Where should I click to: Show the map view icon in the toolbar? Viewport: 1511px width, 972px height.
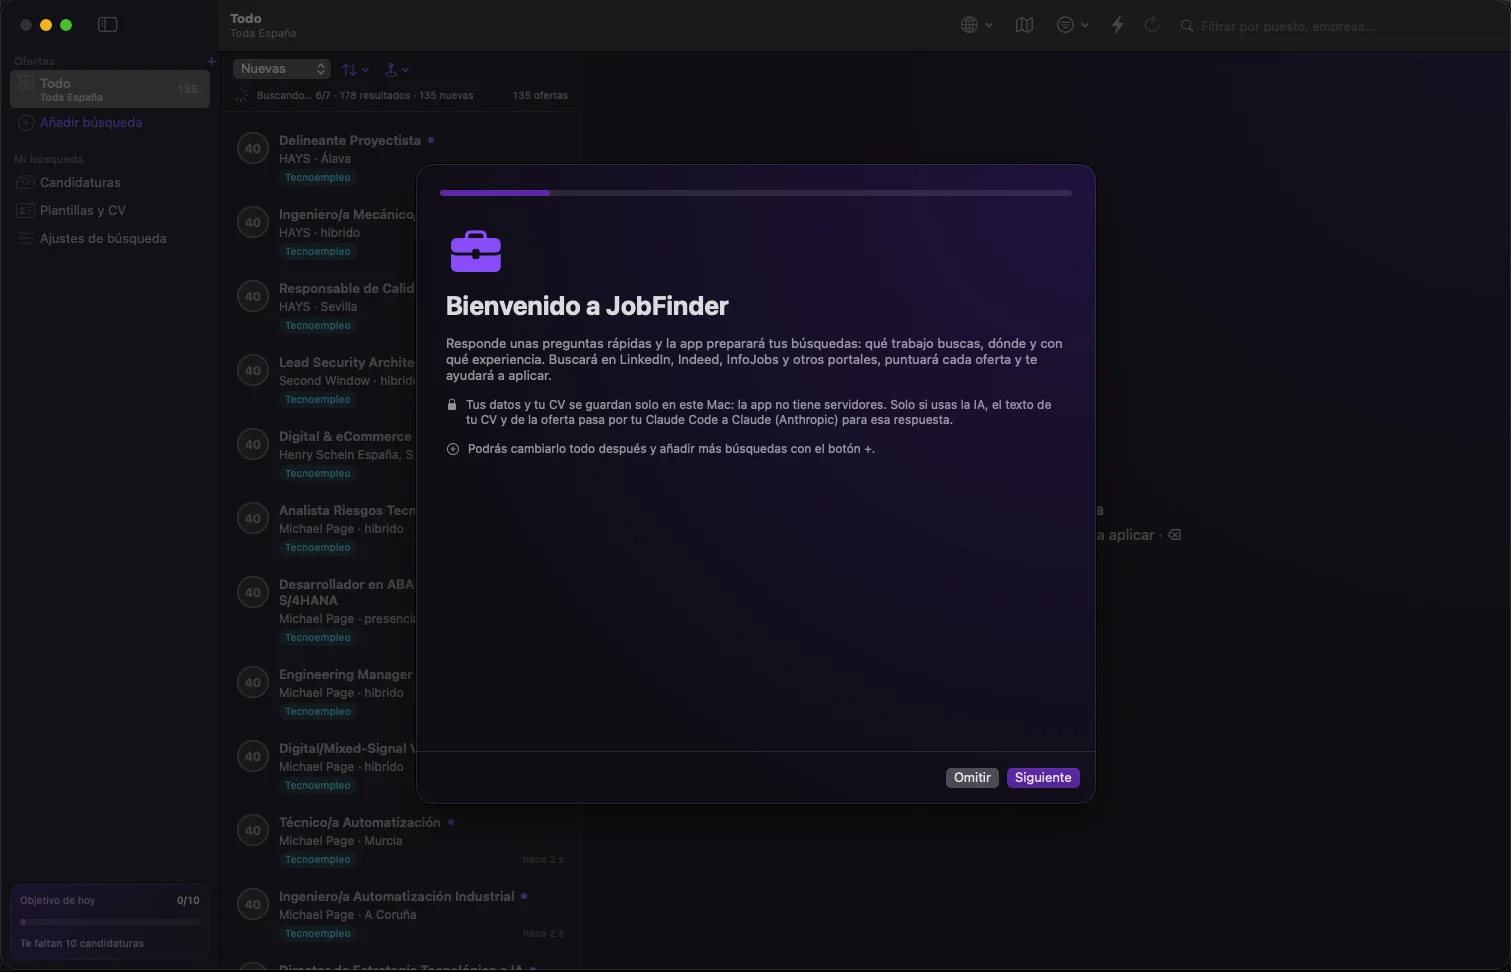pyautogui.click(x=1024, y=25)
